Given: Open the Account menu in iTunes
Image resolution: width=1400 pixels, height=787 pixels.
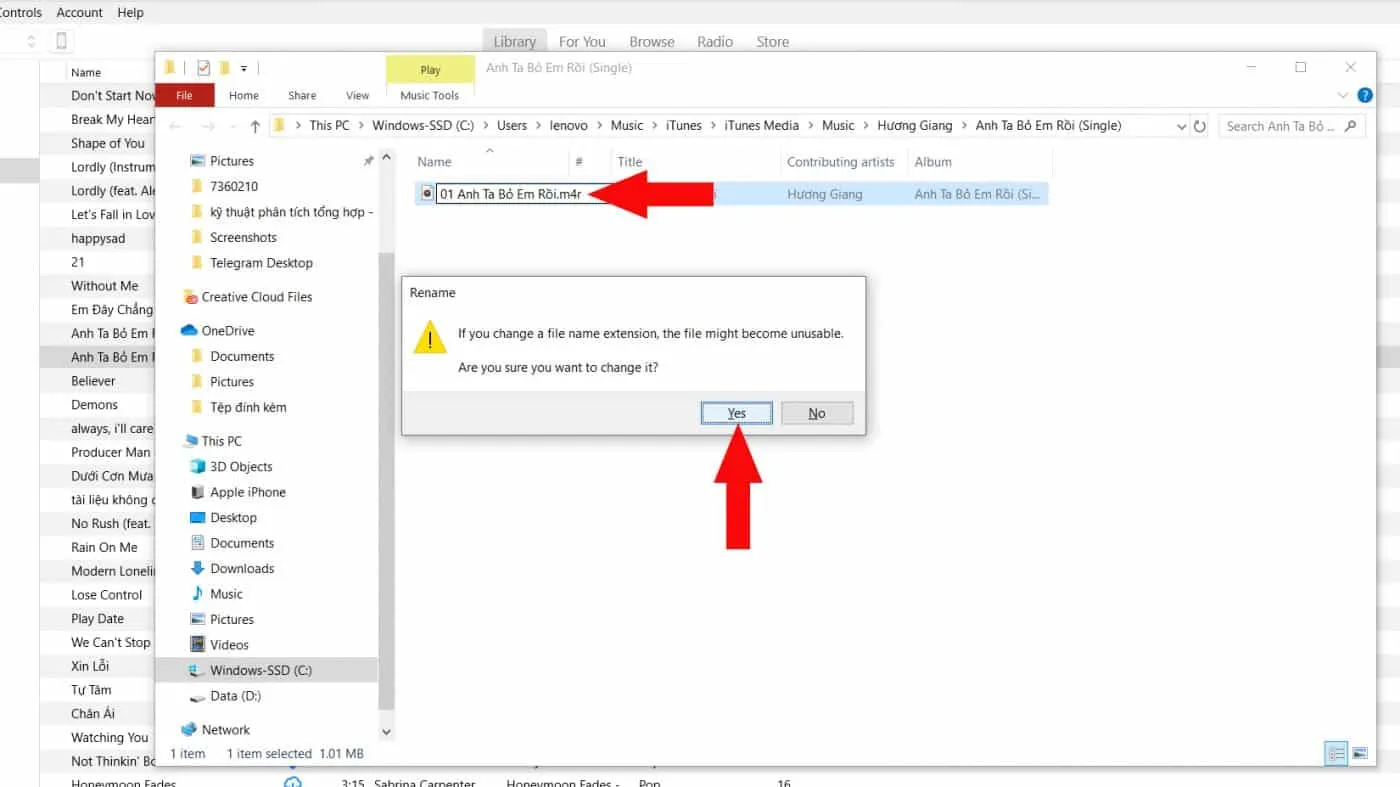Looking at the screenshot, I should 79,12.
